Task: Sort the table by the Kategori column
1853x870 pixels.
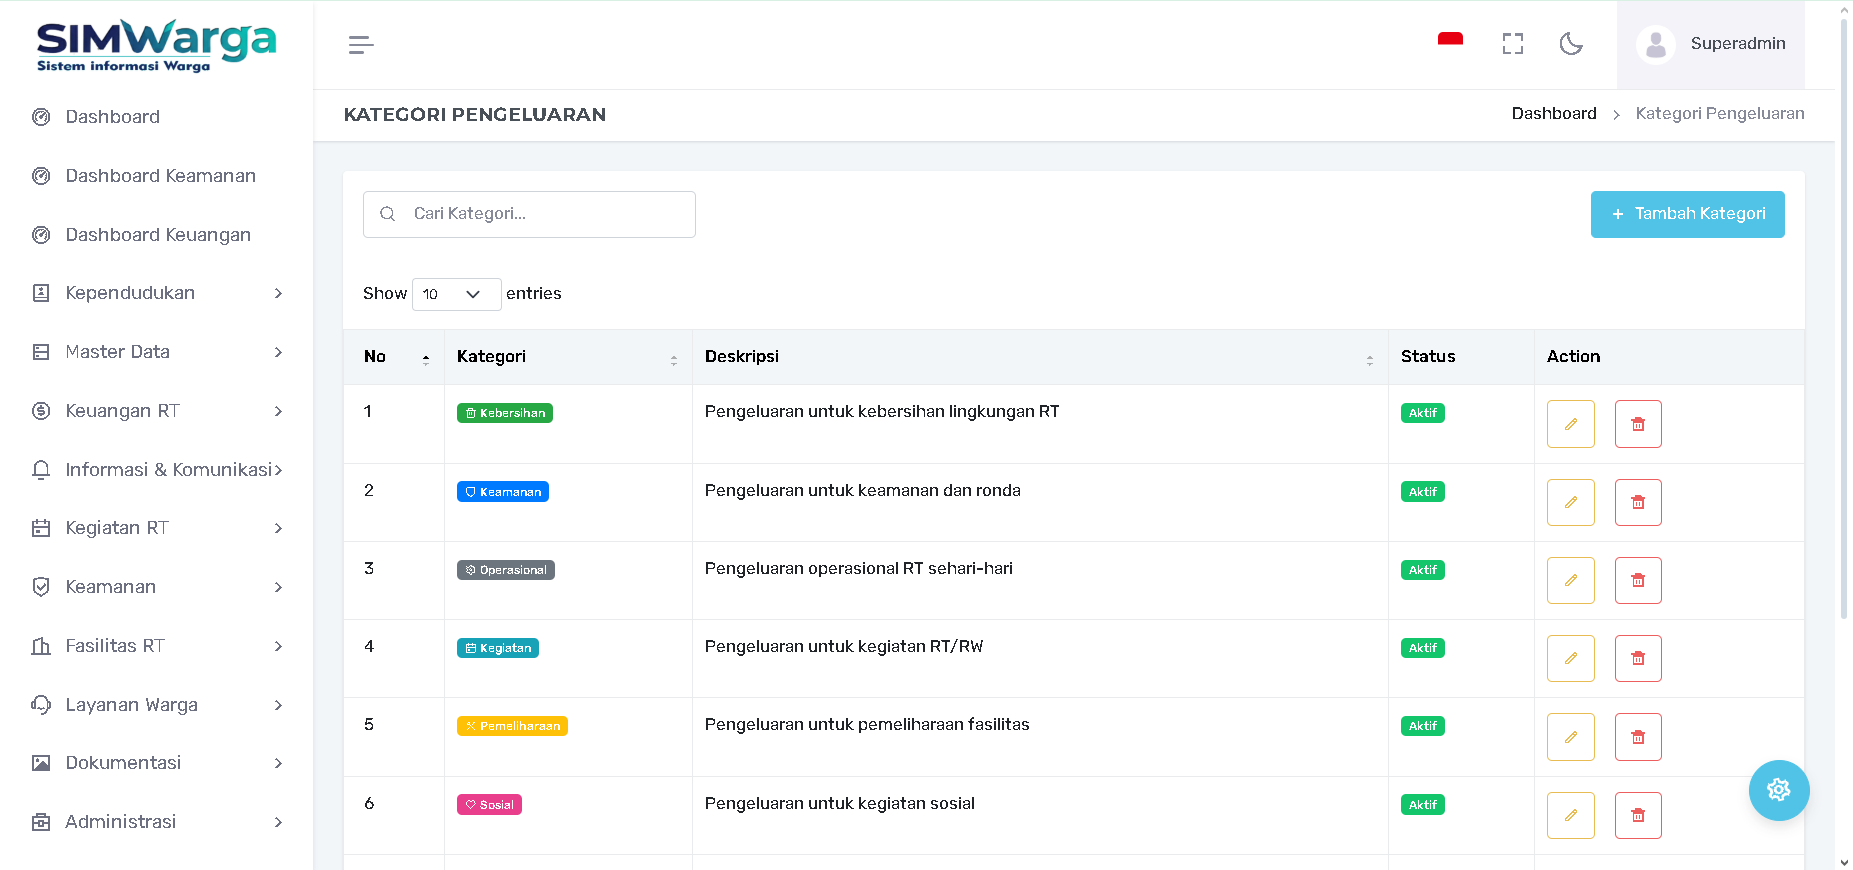Action: [x=567, y=357]
